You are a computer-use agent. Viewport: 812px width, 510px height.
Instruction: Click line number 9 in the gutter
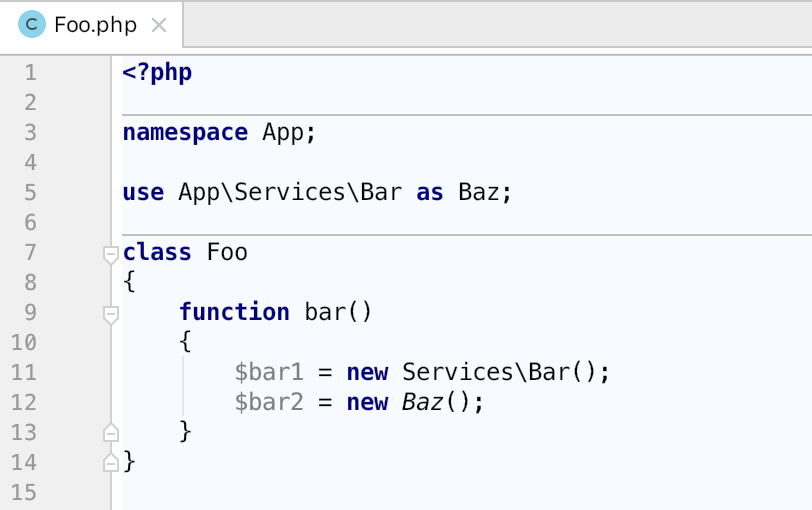31,313
